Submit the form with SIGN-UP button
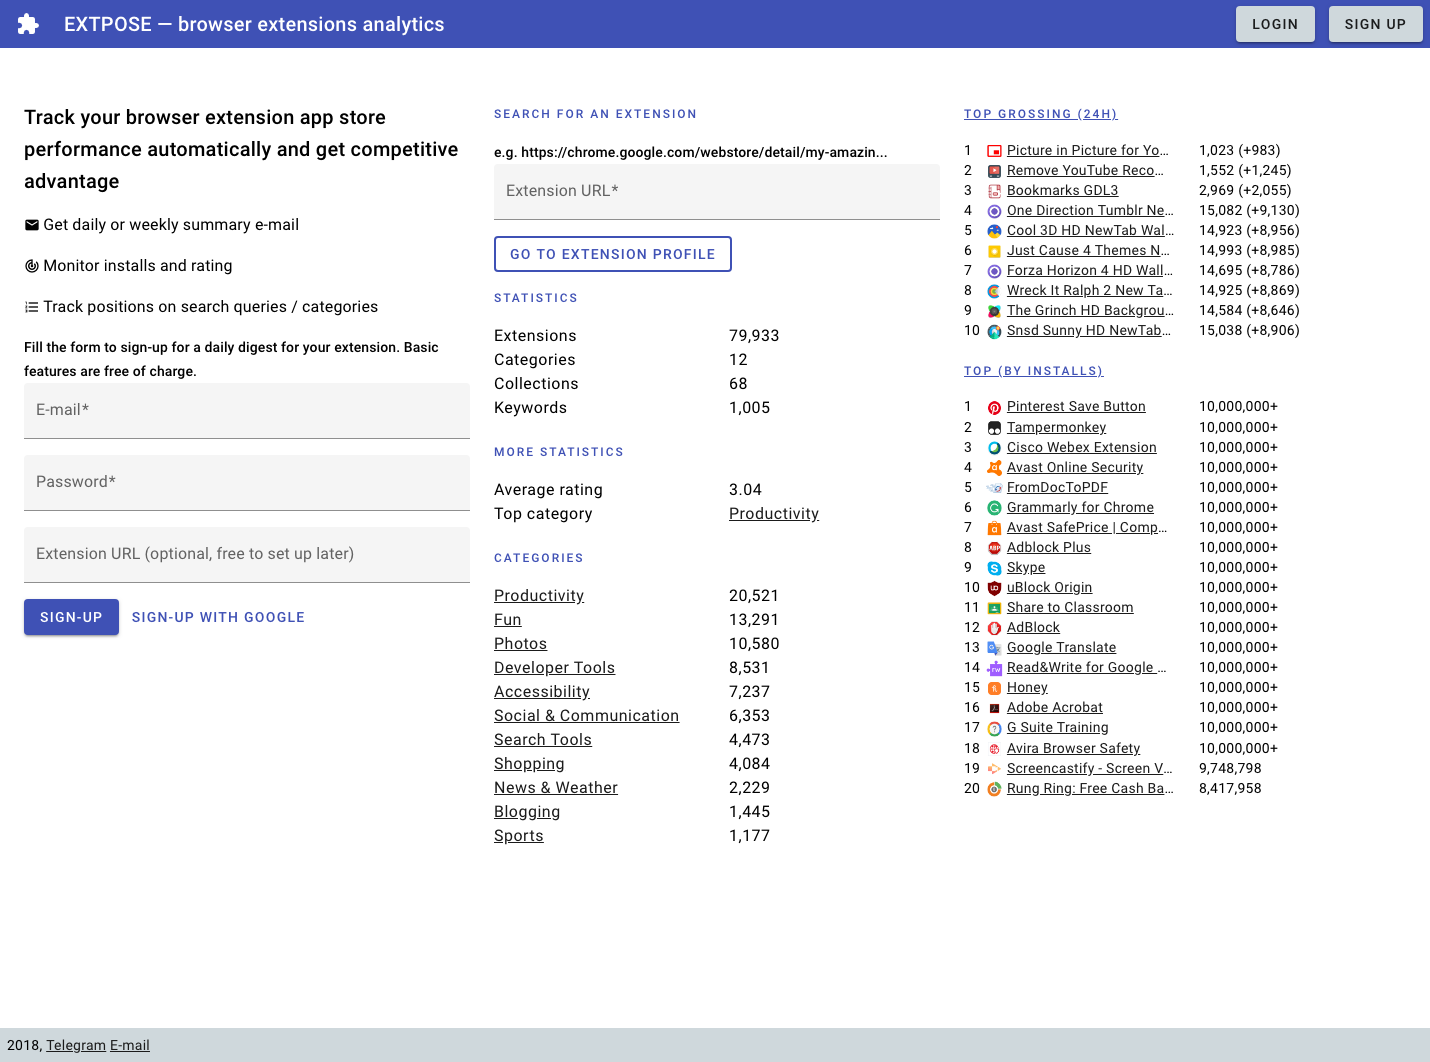 [71, 617]
